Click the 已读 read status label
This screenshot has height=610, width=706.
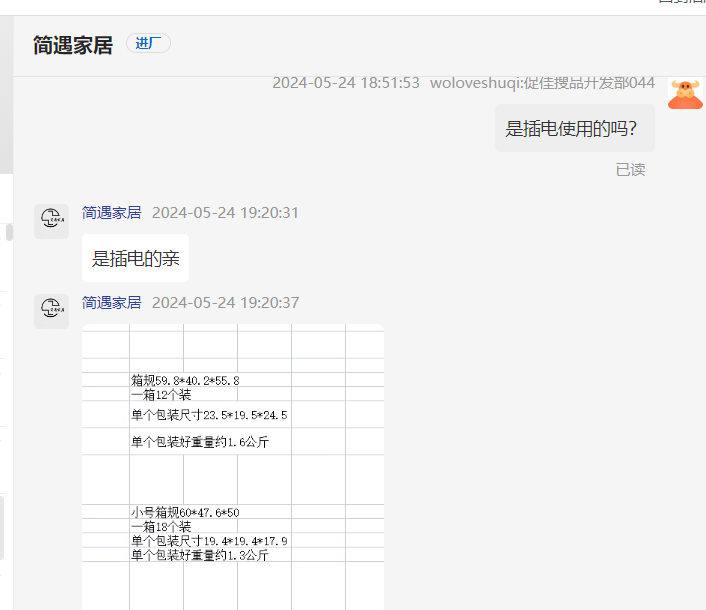pos(630,170)
